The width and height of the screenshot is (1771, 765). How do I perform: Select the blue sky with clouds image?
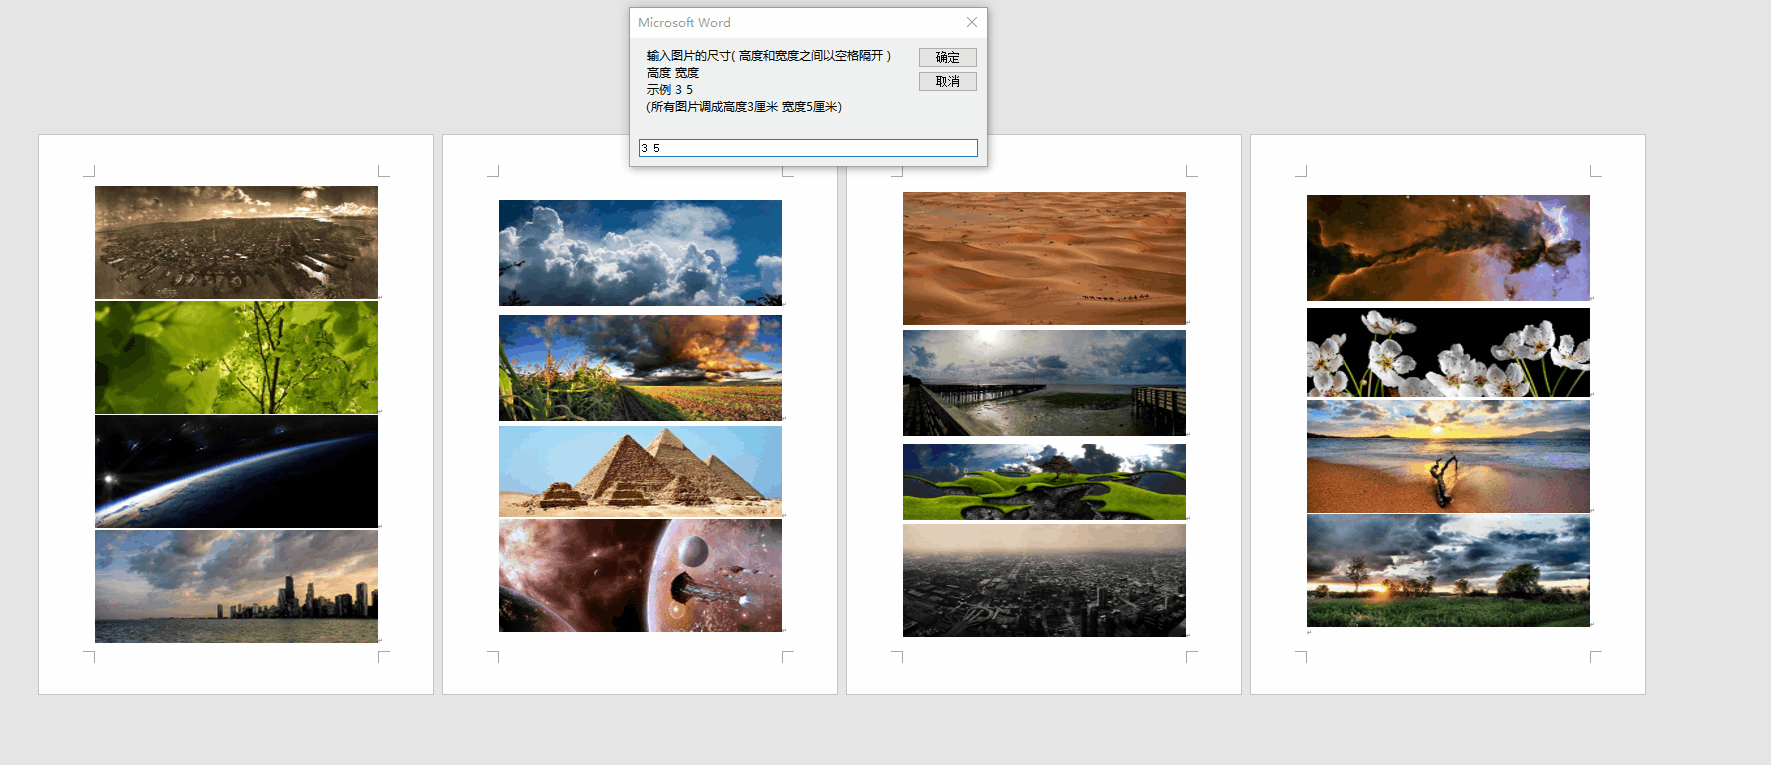(x=640, y=253)
